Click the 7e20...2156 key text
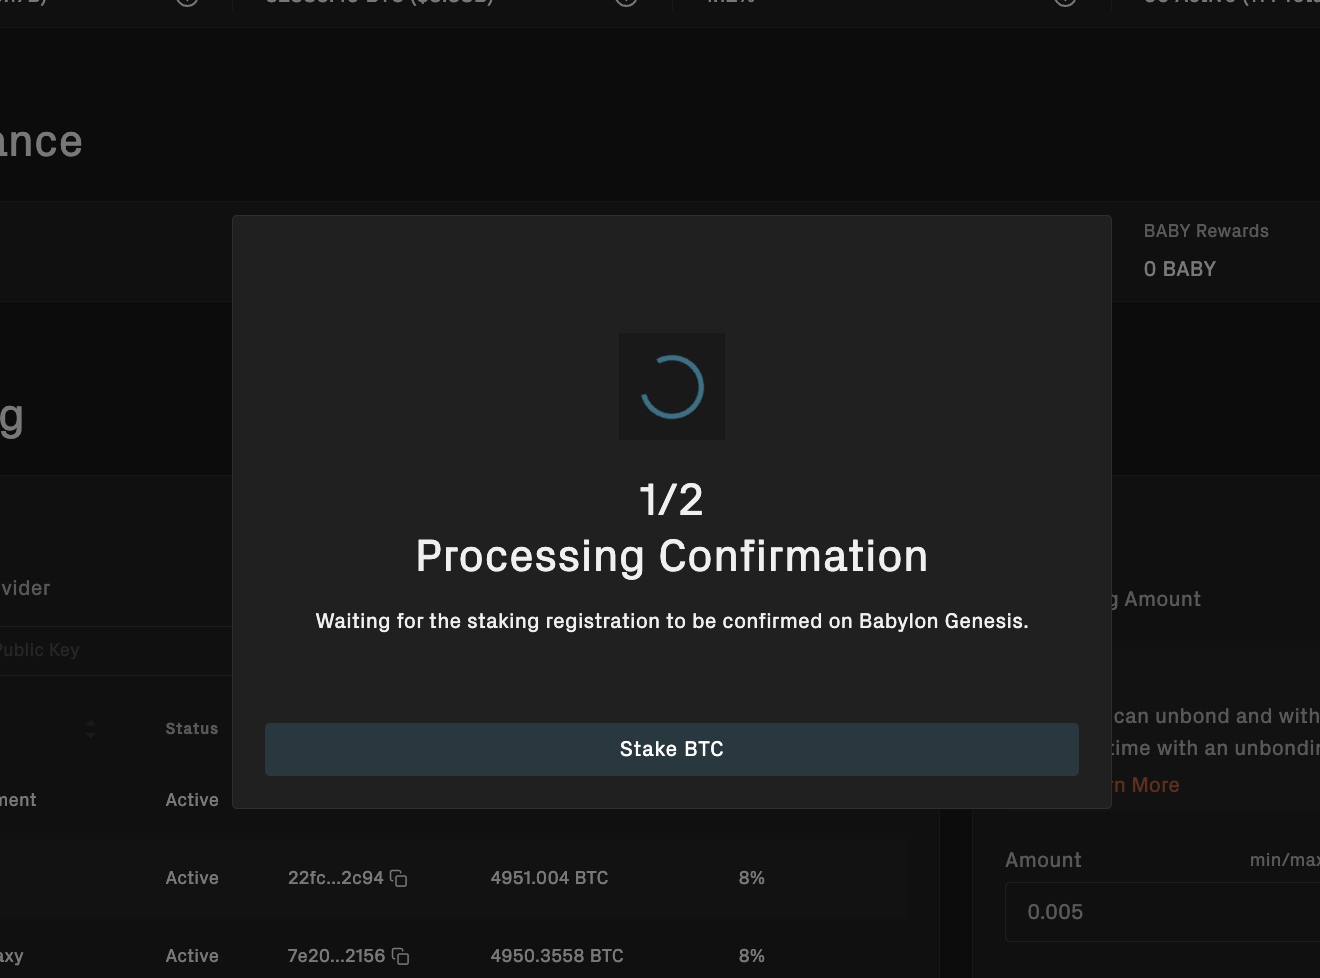The width and height of the screenshot is (1320, 978). (336, 956)
